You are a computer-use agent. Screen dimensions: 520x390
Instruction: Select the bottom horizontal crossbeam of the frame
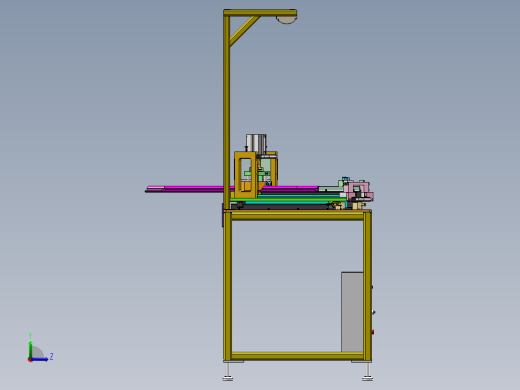[x=297, y=356]
